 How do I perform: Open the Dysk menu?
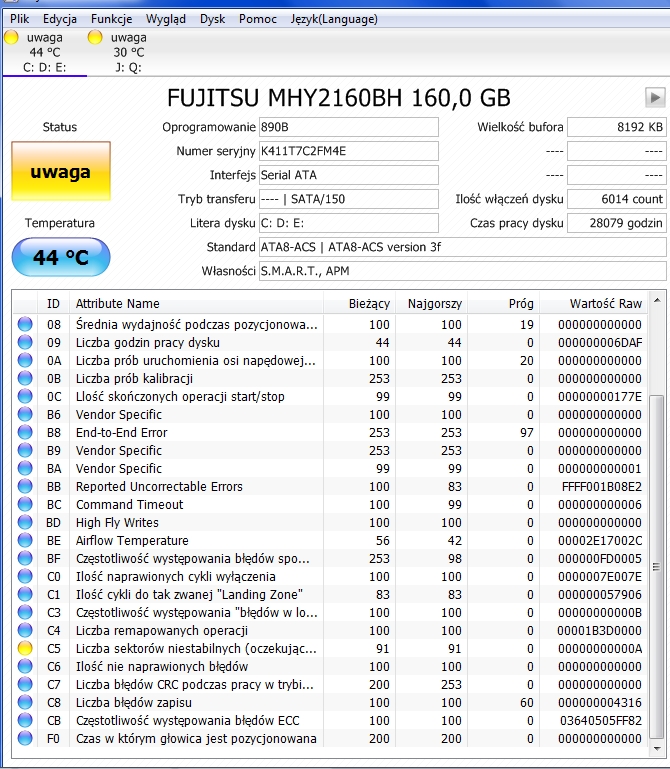212,19
